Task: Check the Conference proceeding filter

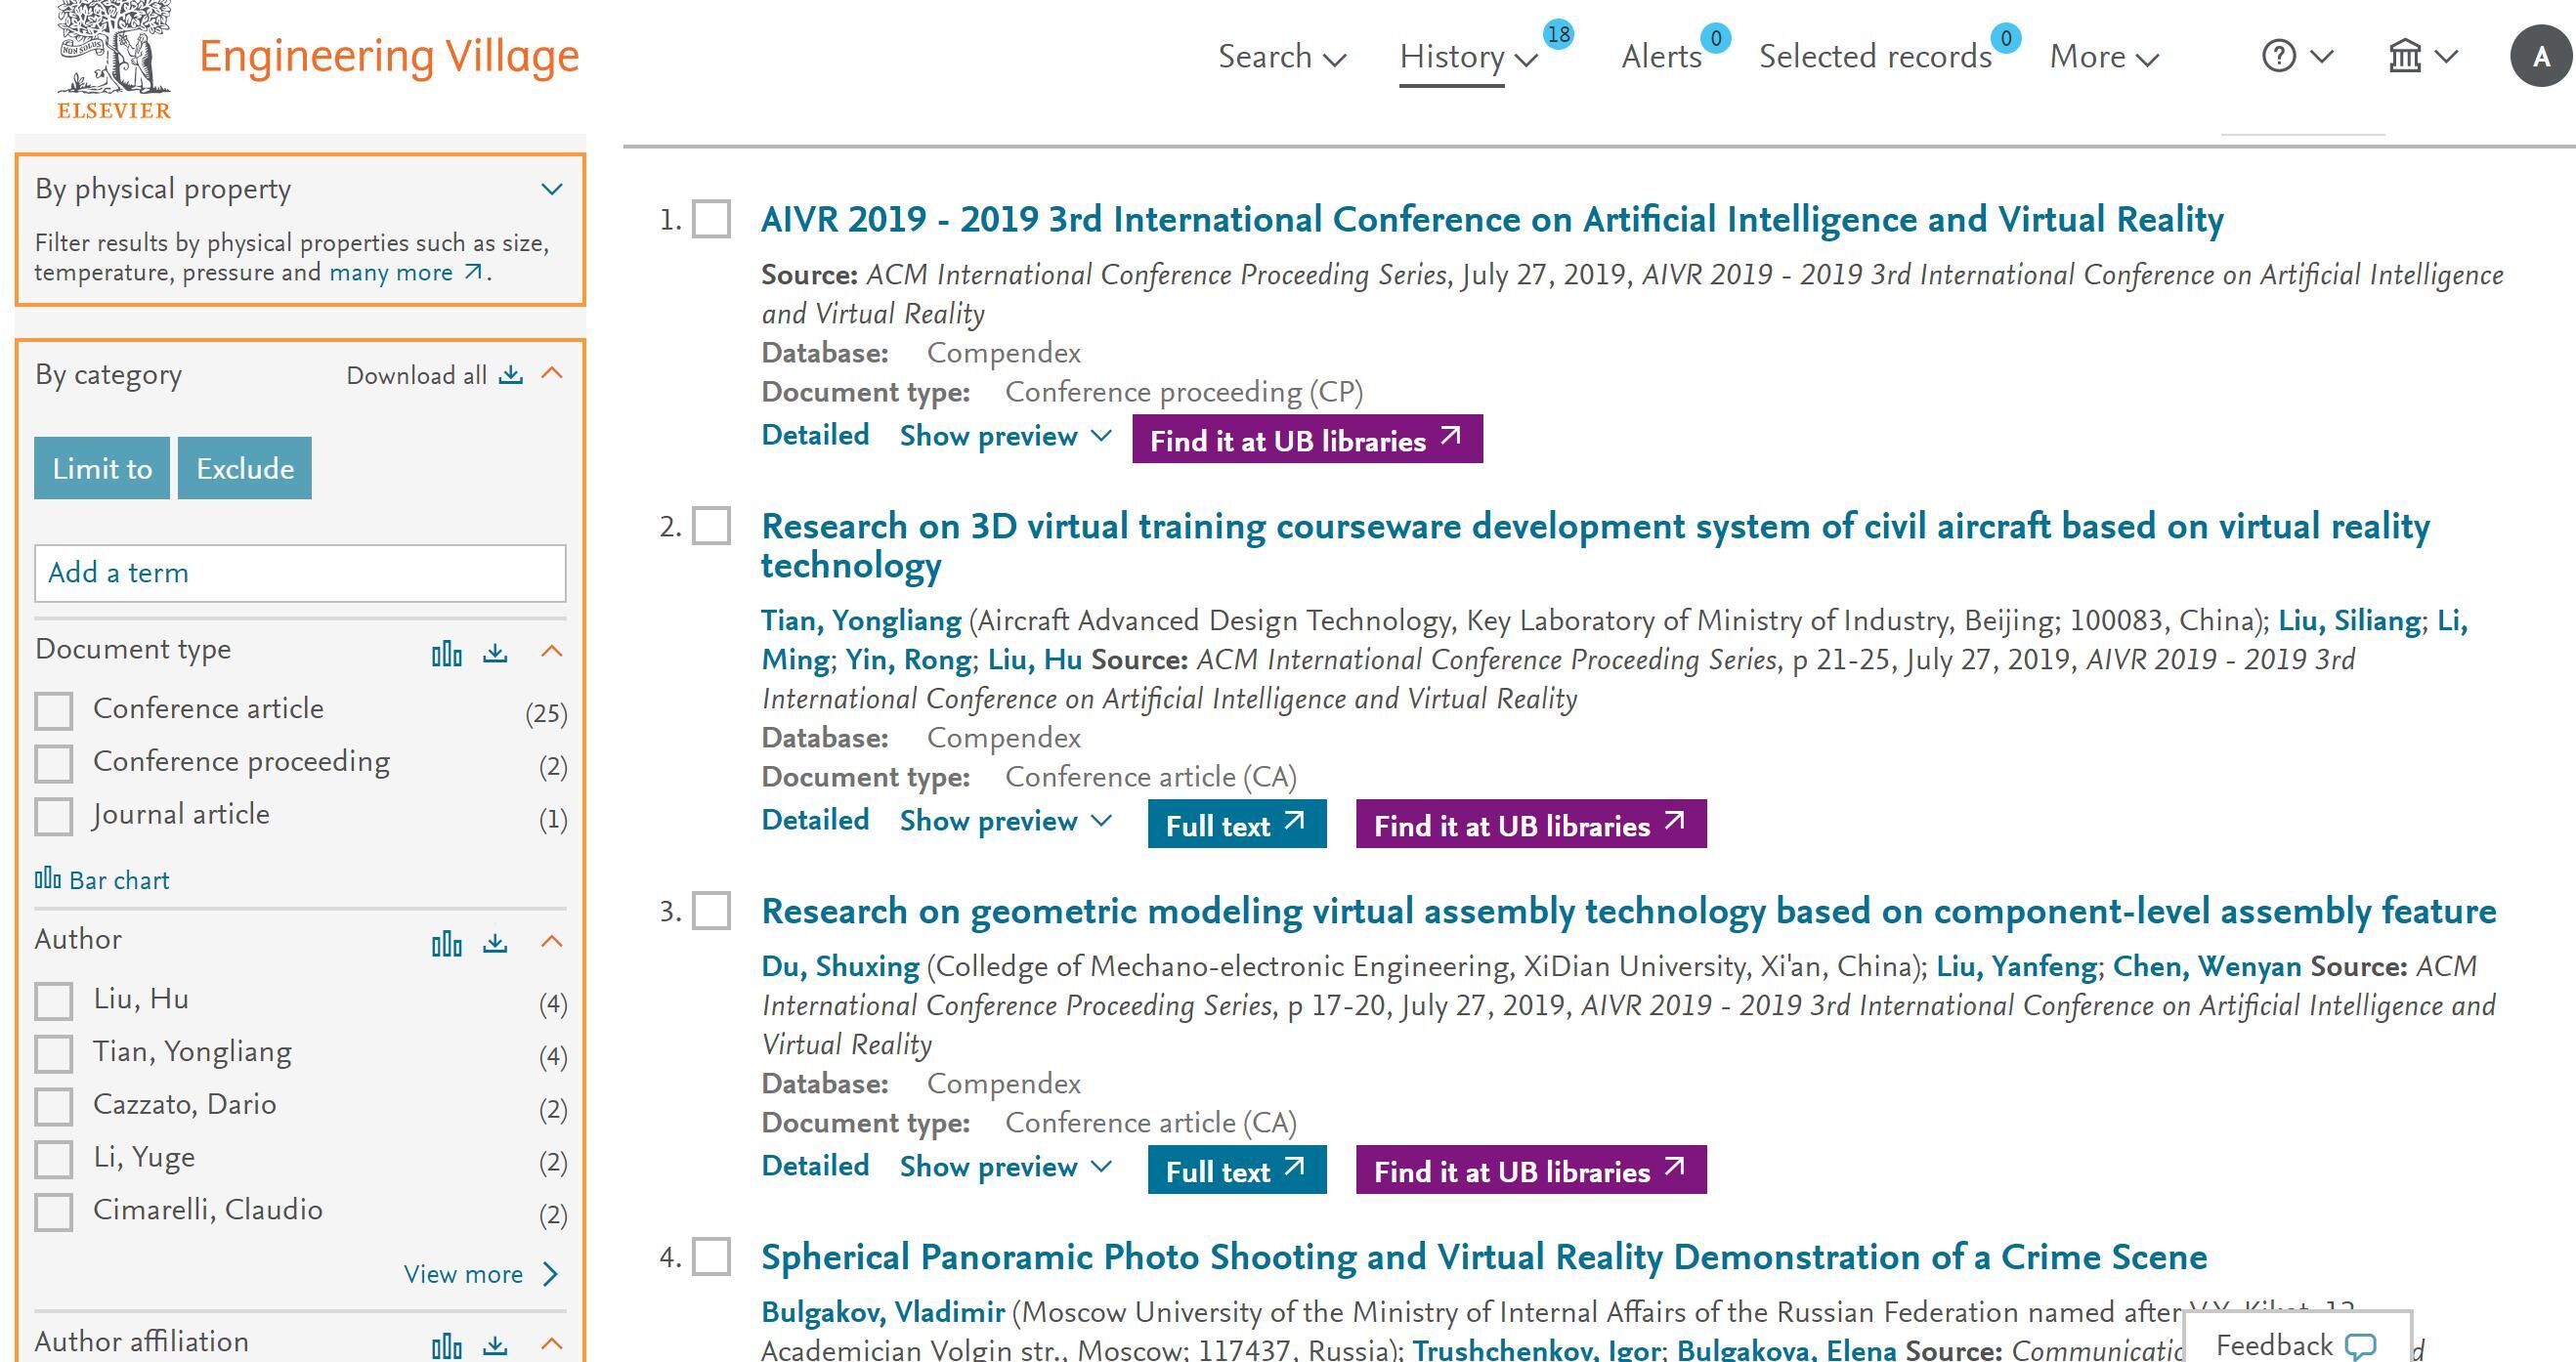Action: point(54,764)
